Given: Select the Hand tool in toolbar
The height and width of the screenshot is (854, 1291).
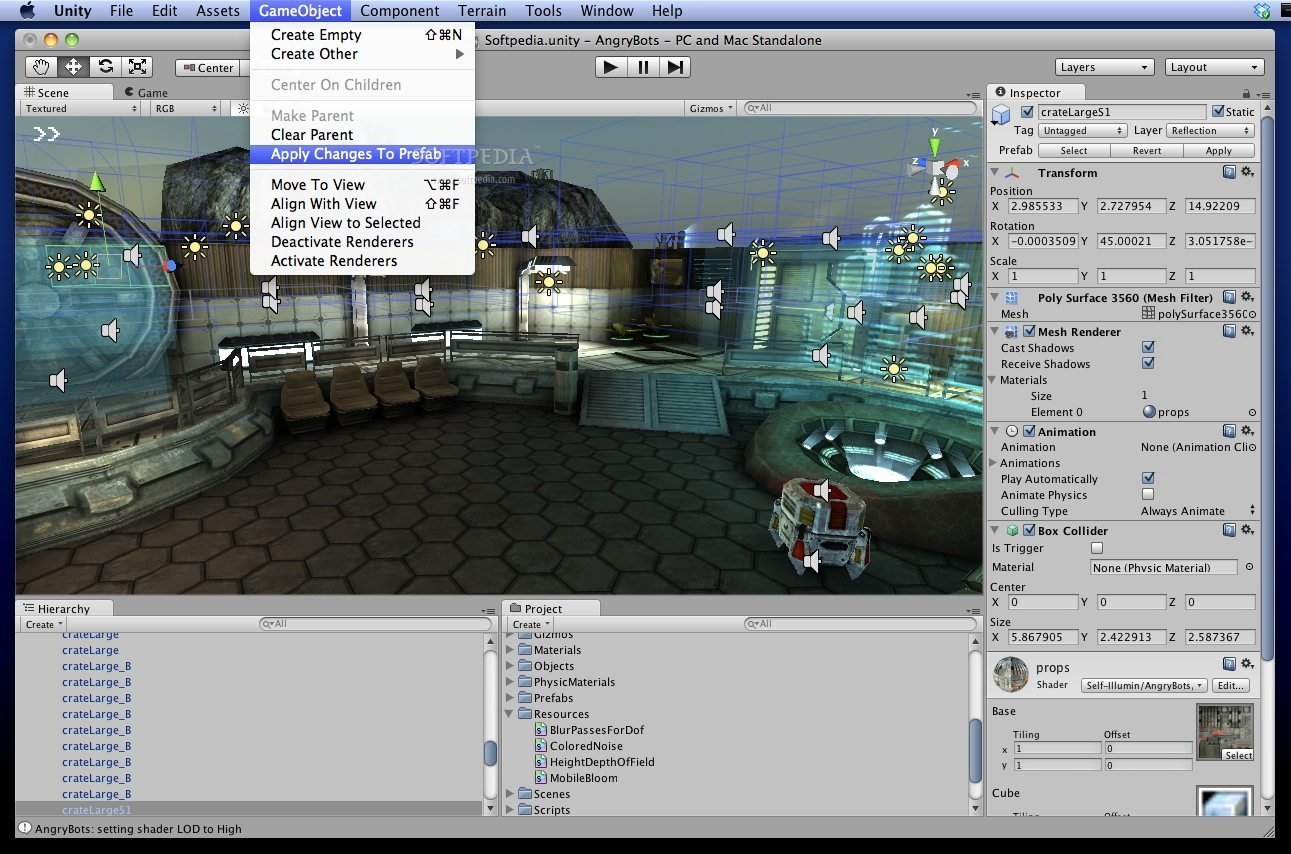Looking at the screenshot, I should (41, 67).
